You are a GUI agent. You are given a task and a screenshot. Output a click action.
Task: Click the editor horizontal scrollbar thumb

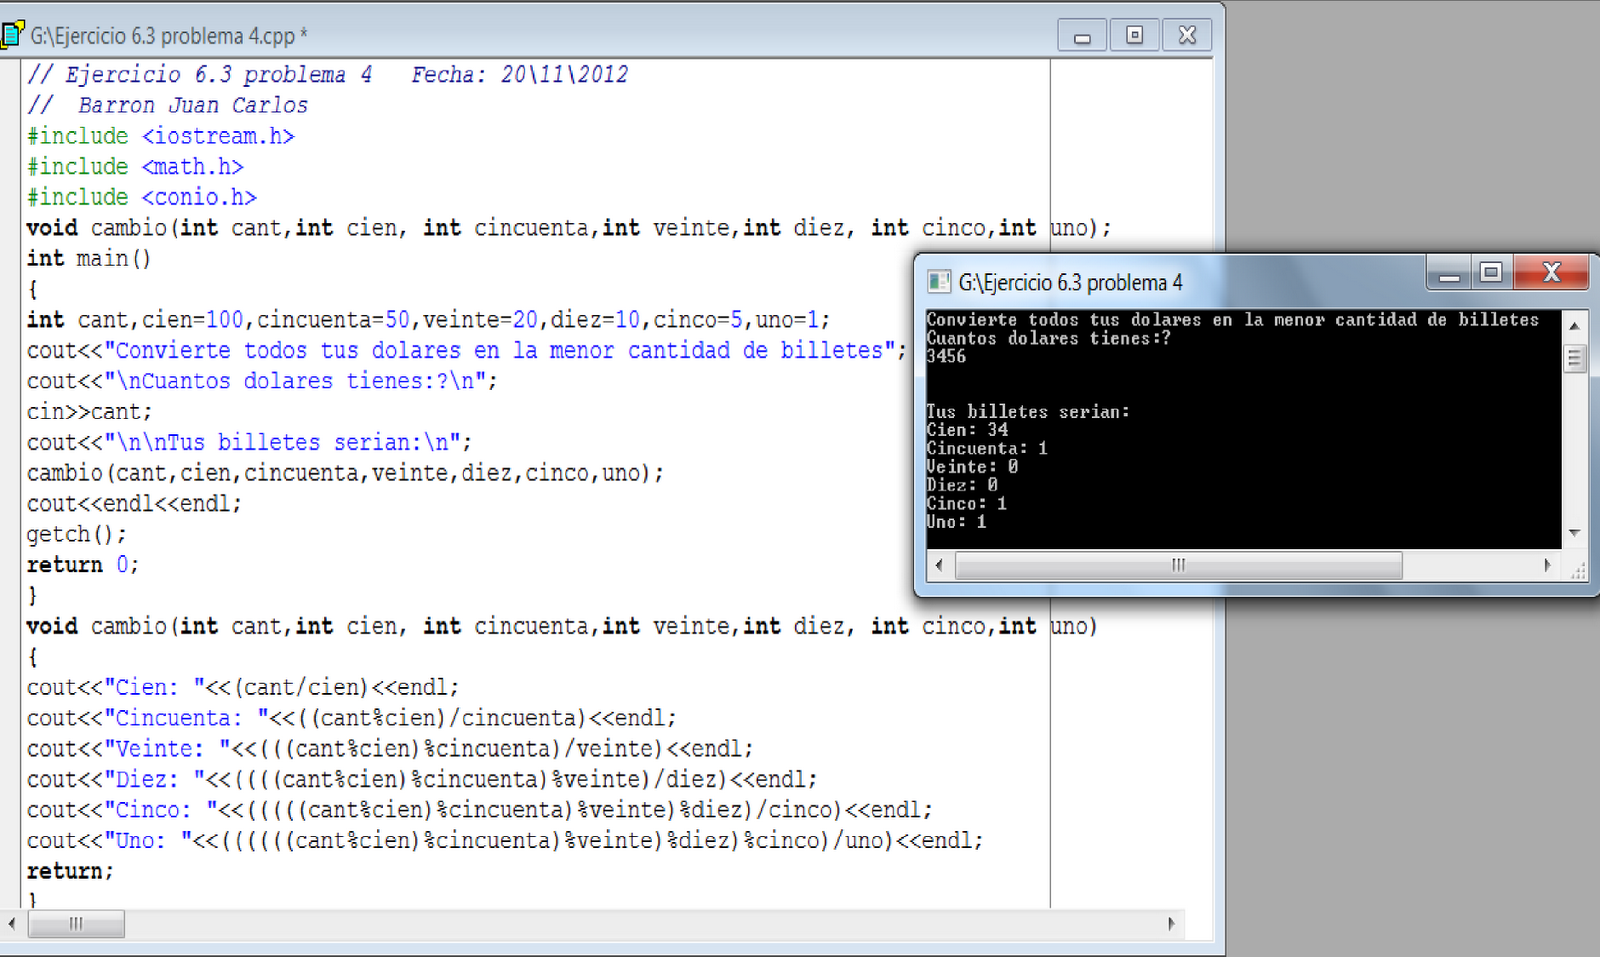(x=75, y=925)
